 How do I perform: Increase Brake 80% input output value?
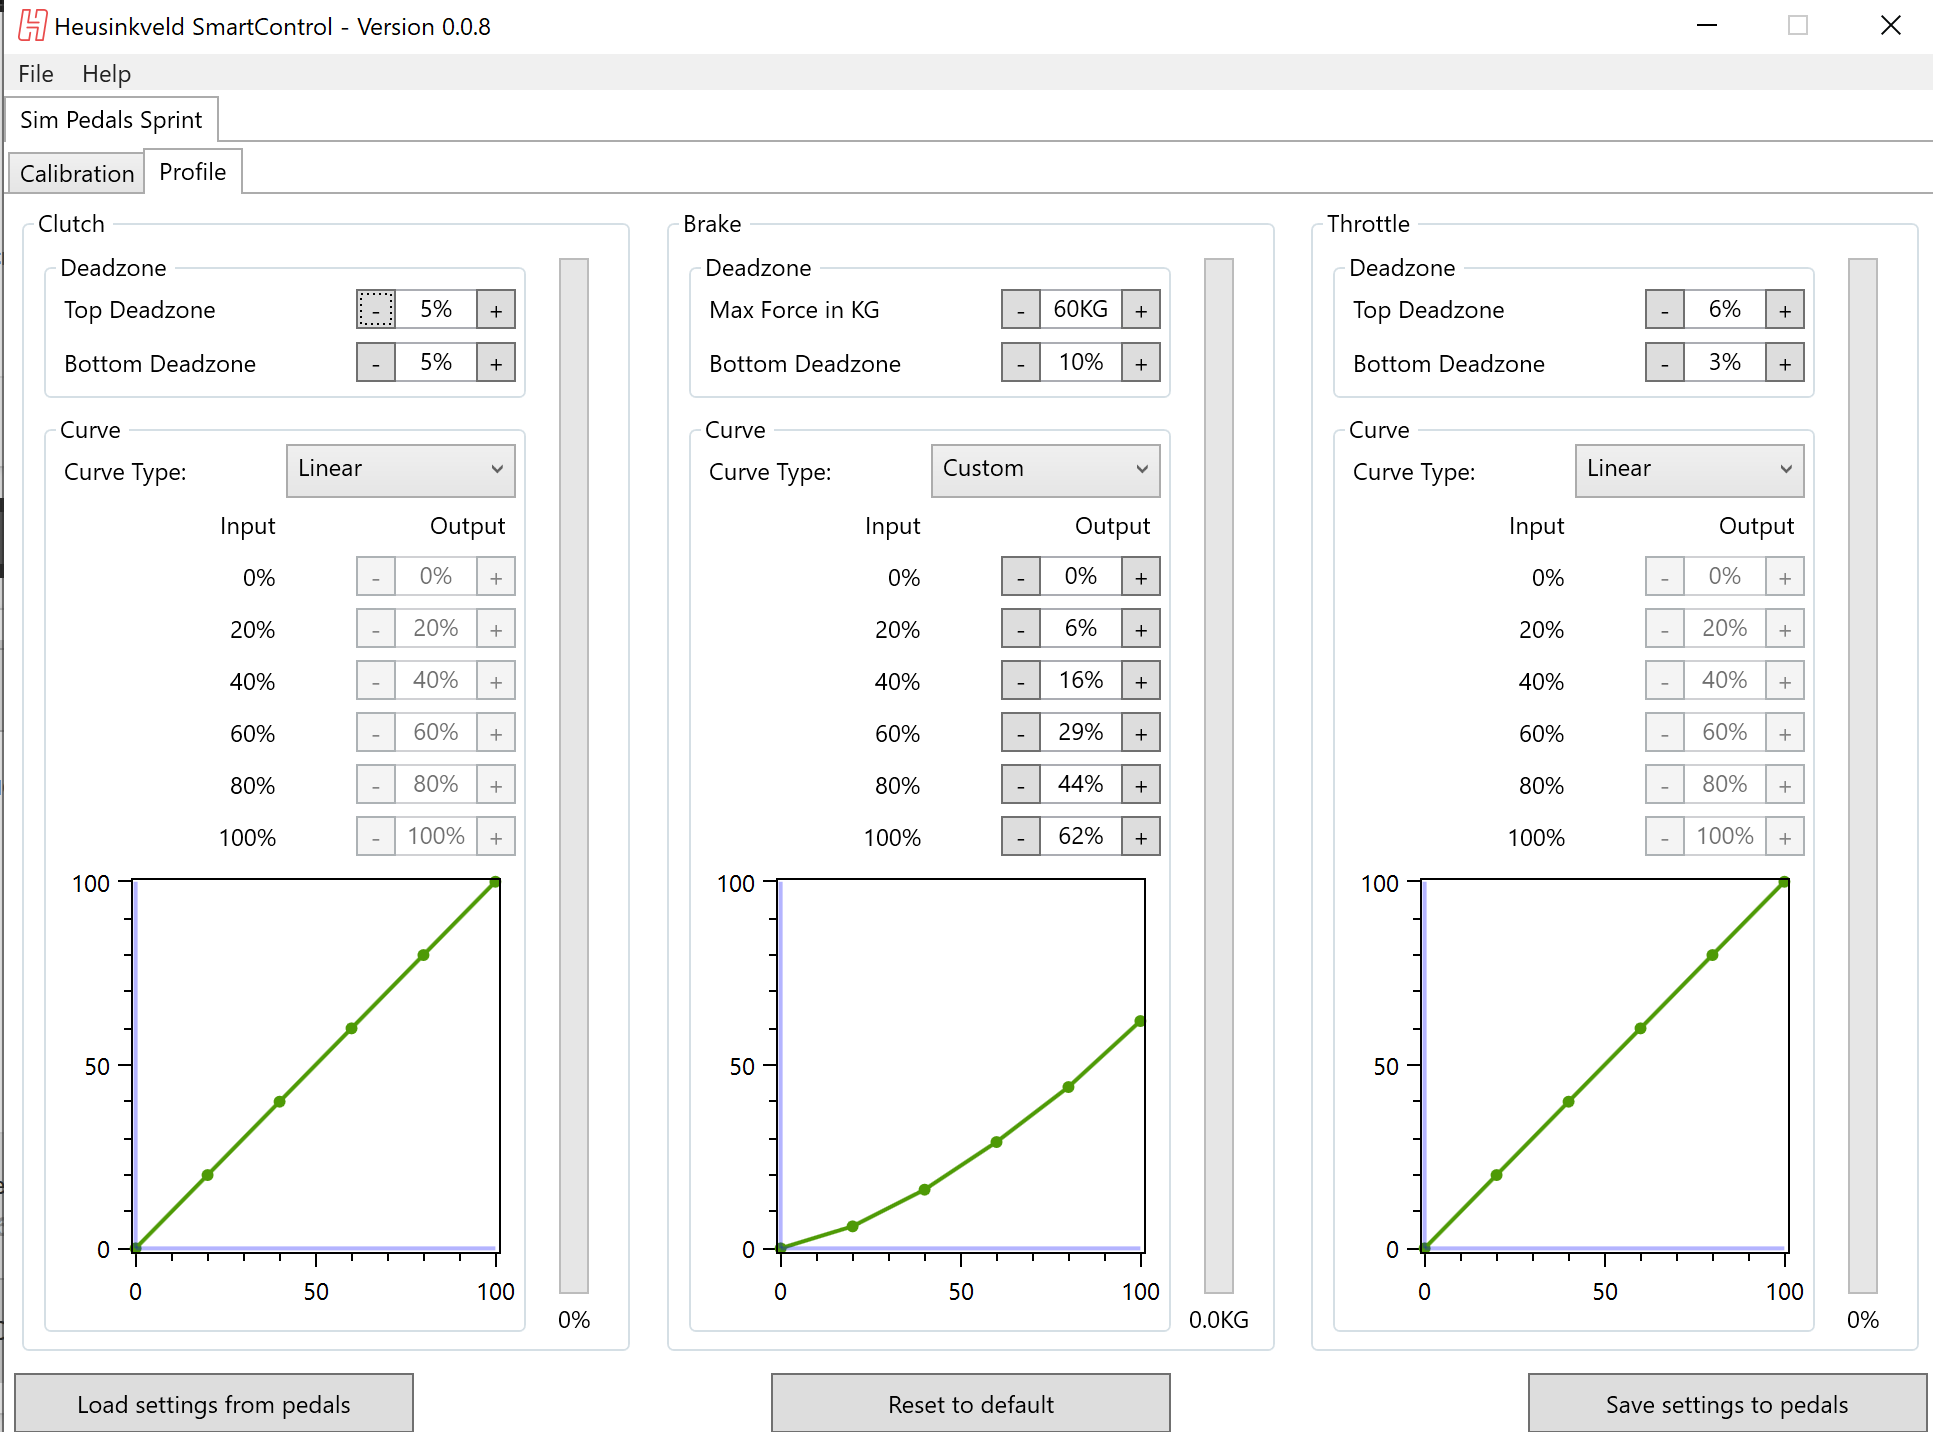[1141, 785]
